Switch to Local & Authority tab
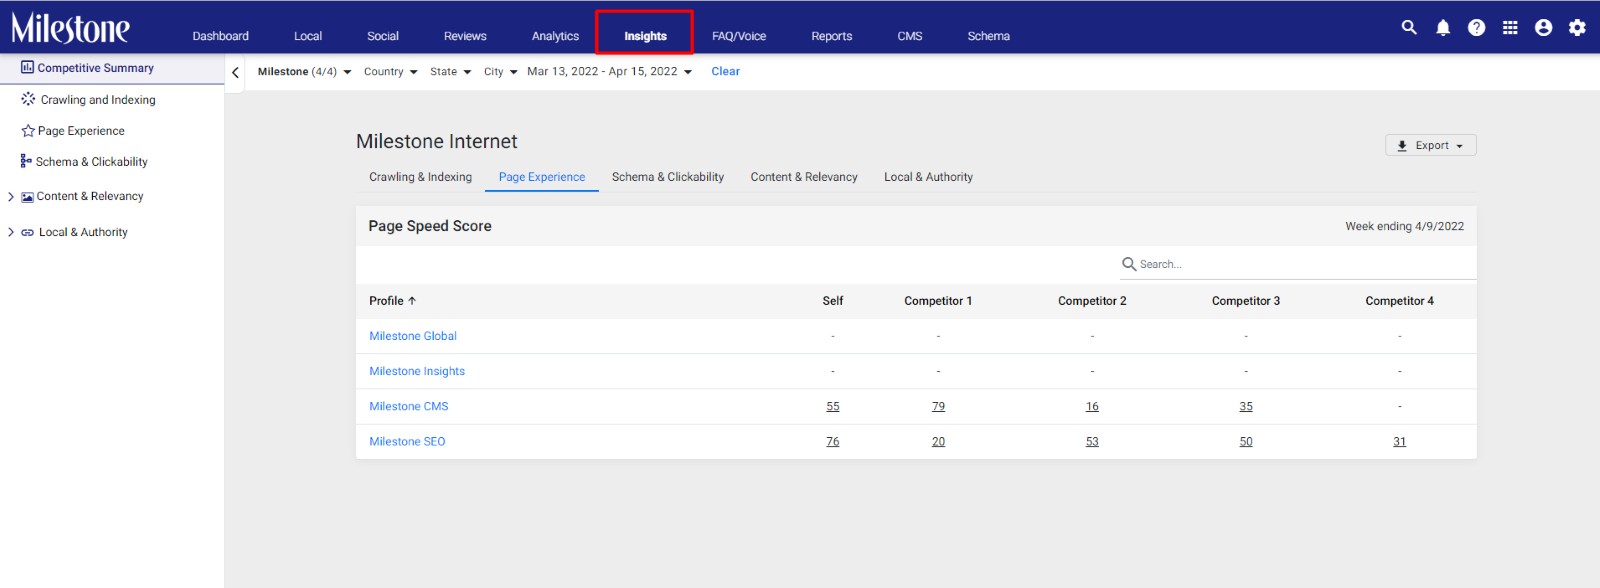Image resolution: width=1600 pixels, height=588 pixels. (928, 177)
